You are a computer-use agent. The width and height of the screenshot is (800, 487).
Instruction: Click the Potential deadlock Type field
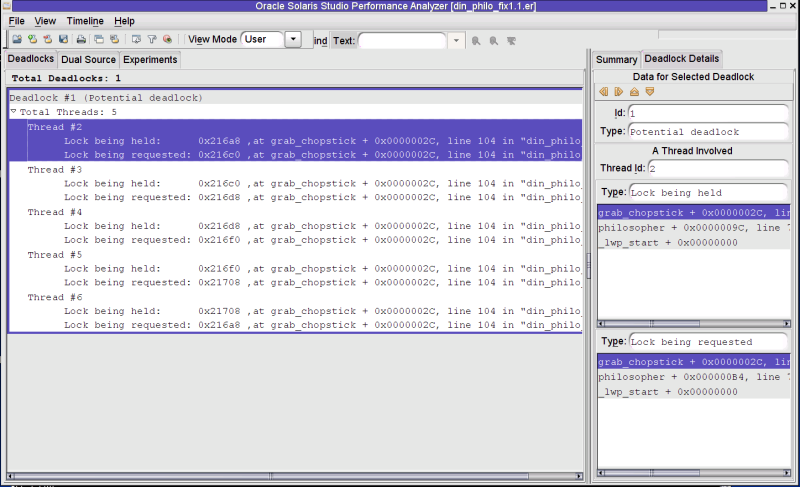(708, 132)
